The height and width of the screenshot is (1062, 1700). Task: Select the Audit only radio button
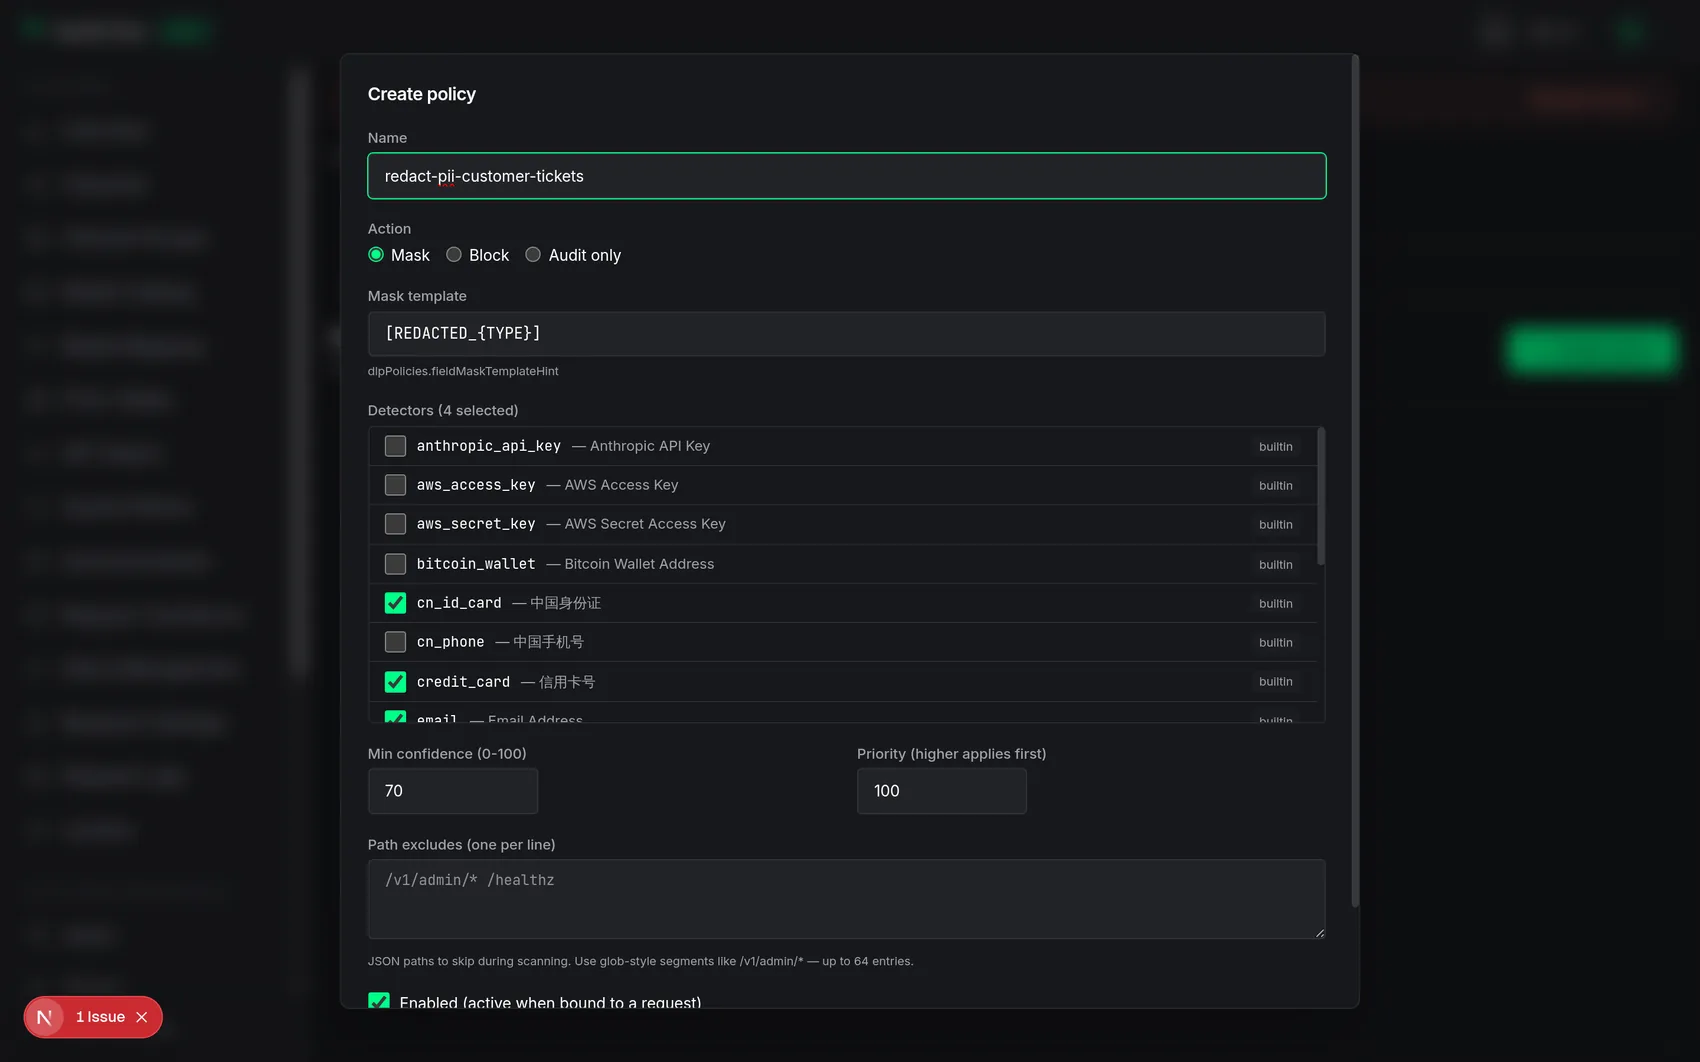(x=533, y=255)
